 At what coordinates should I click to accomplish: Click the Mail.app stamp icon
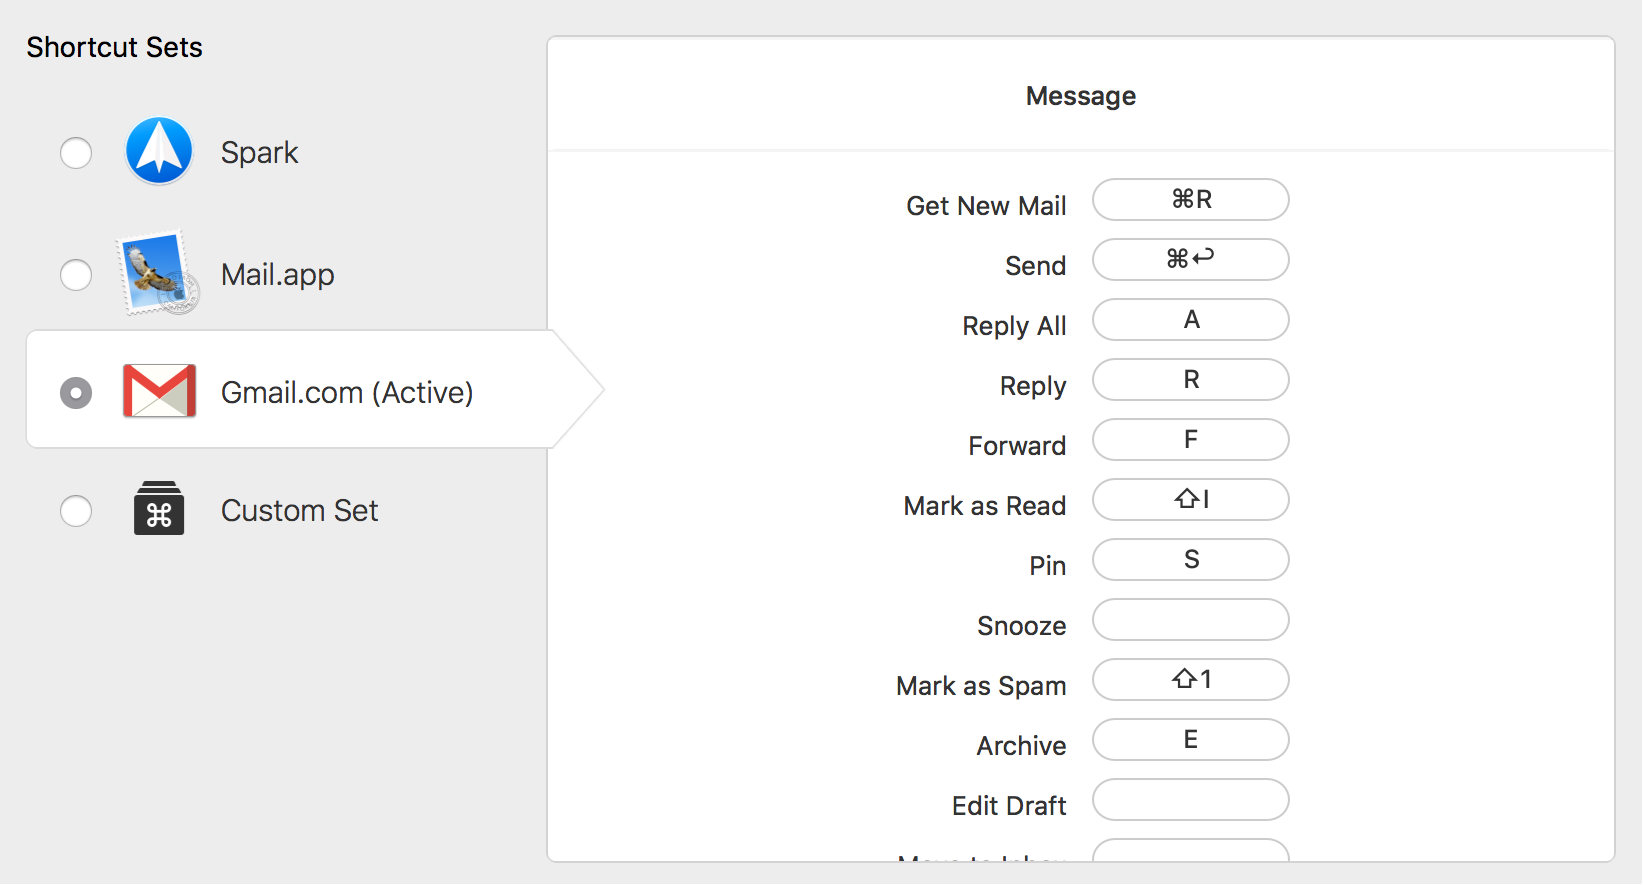[158, 273]
